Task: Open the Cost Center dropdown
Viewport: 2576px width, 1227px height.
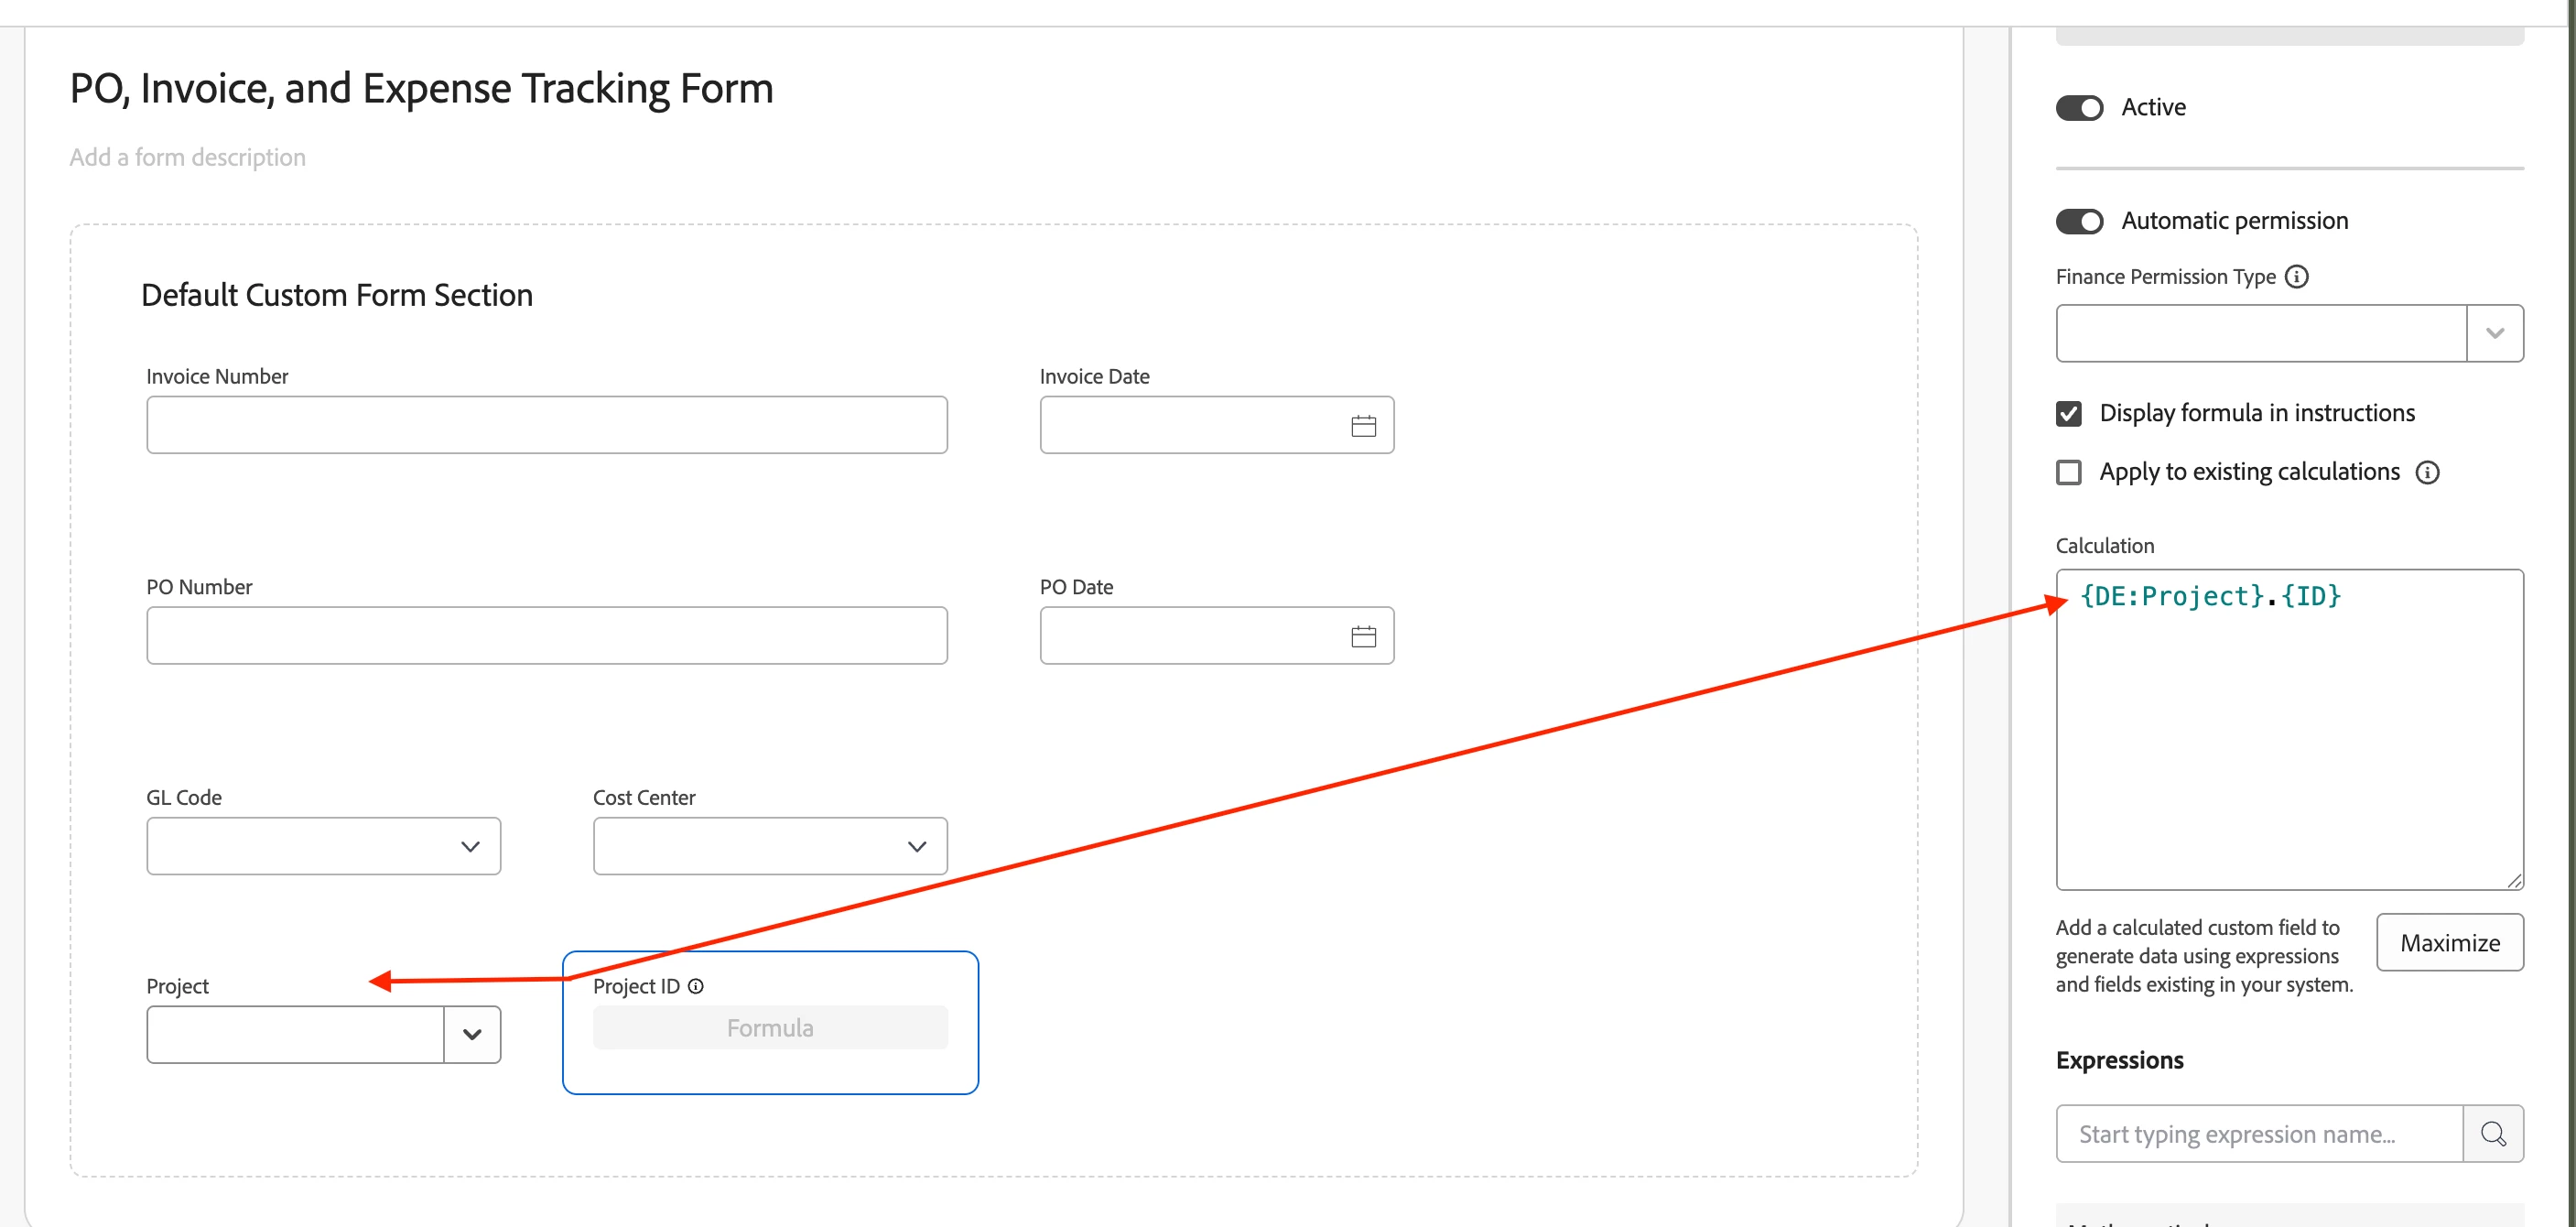Action: tap(770, 846)
